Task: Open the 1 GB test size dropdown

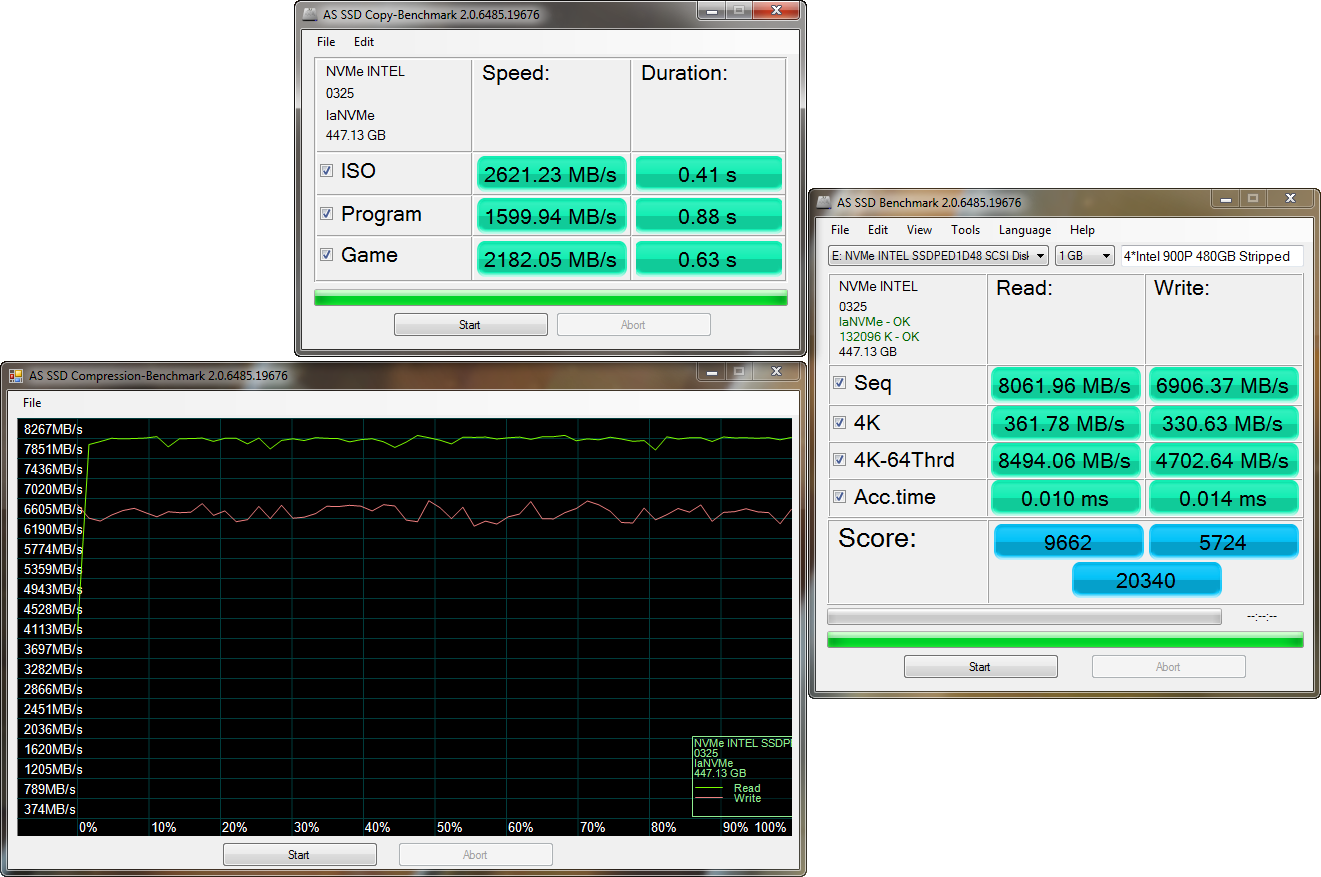Action: click(1085, 256)
